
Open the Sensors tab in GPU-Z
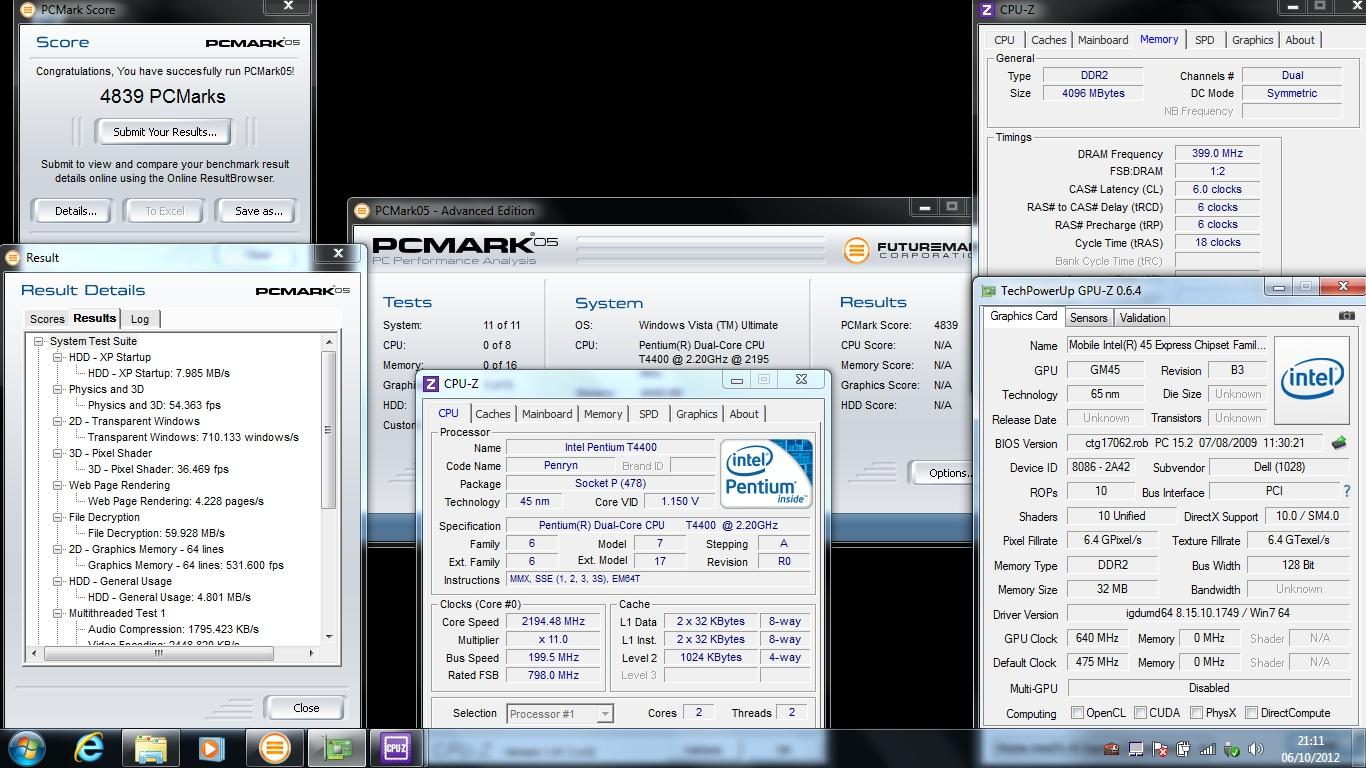tap(1088, 317)
